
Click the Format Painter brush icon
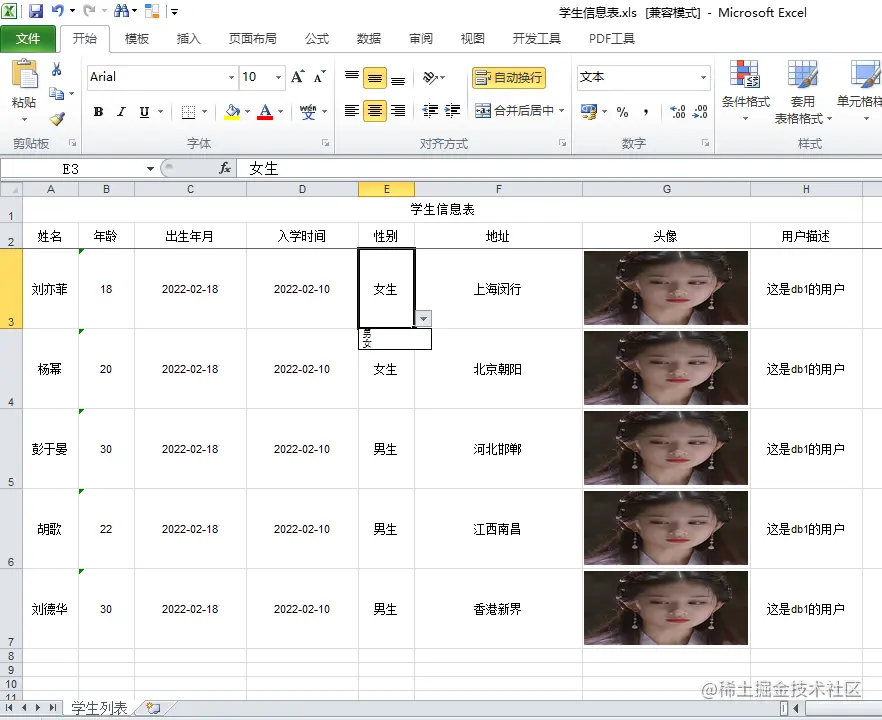[57, 119]
